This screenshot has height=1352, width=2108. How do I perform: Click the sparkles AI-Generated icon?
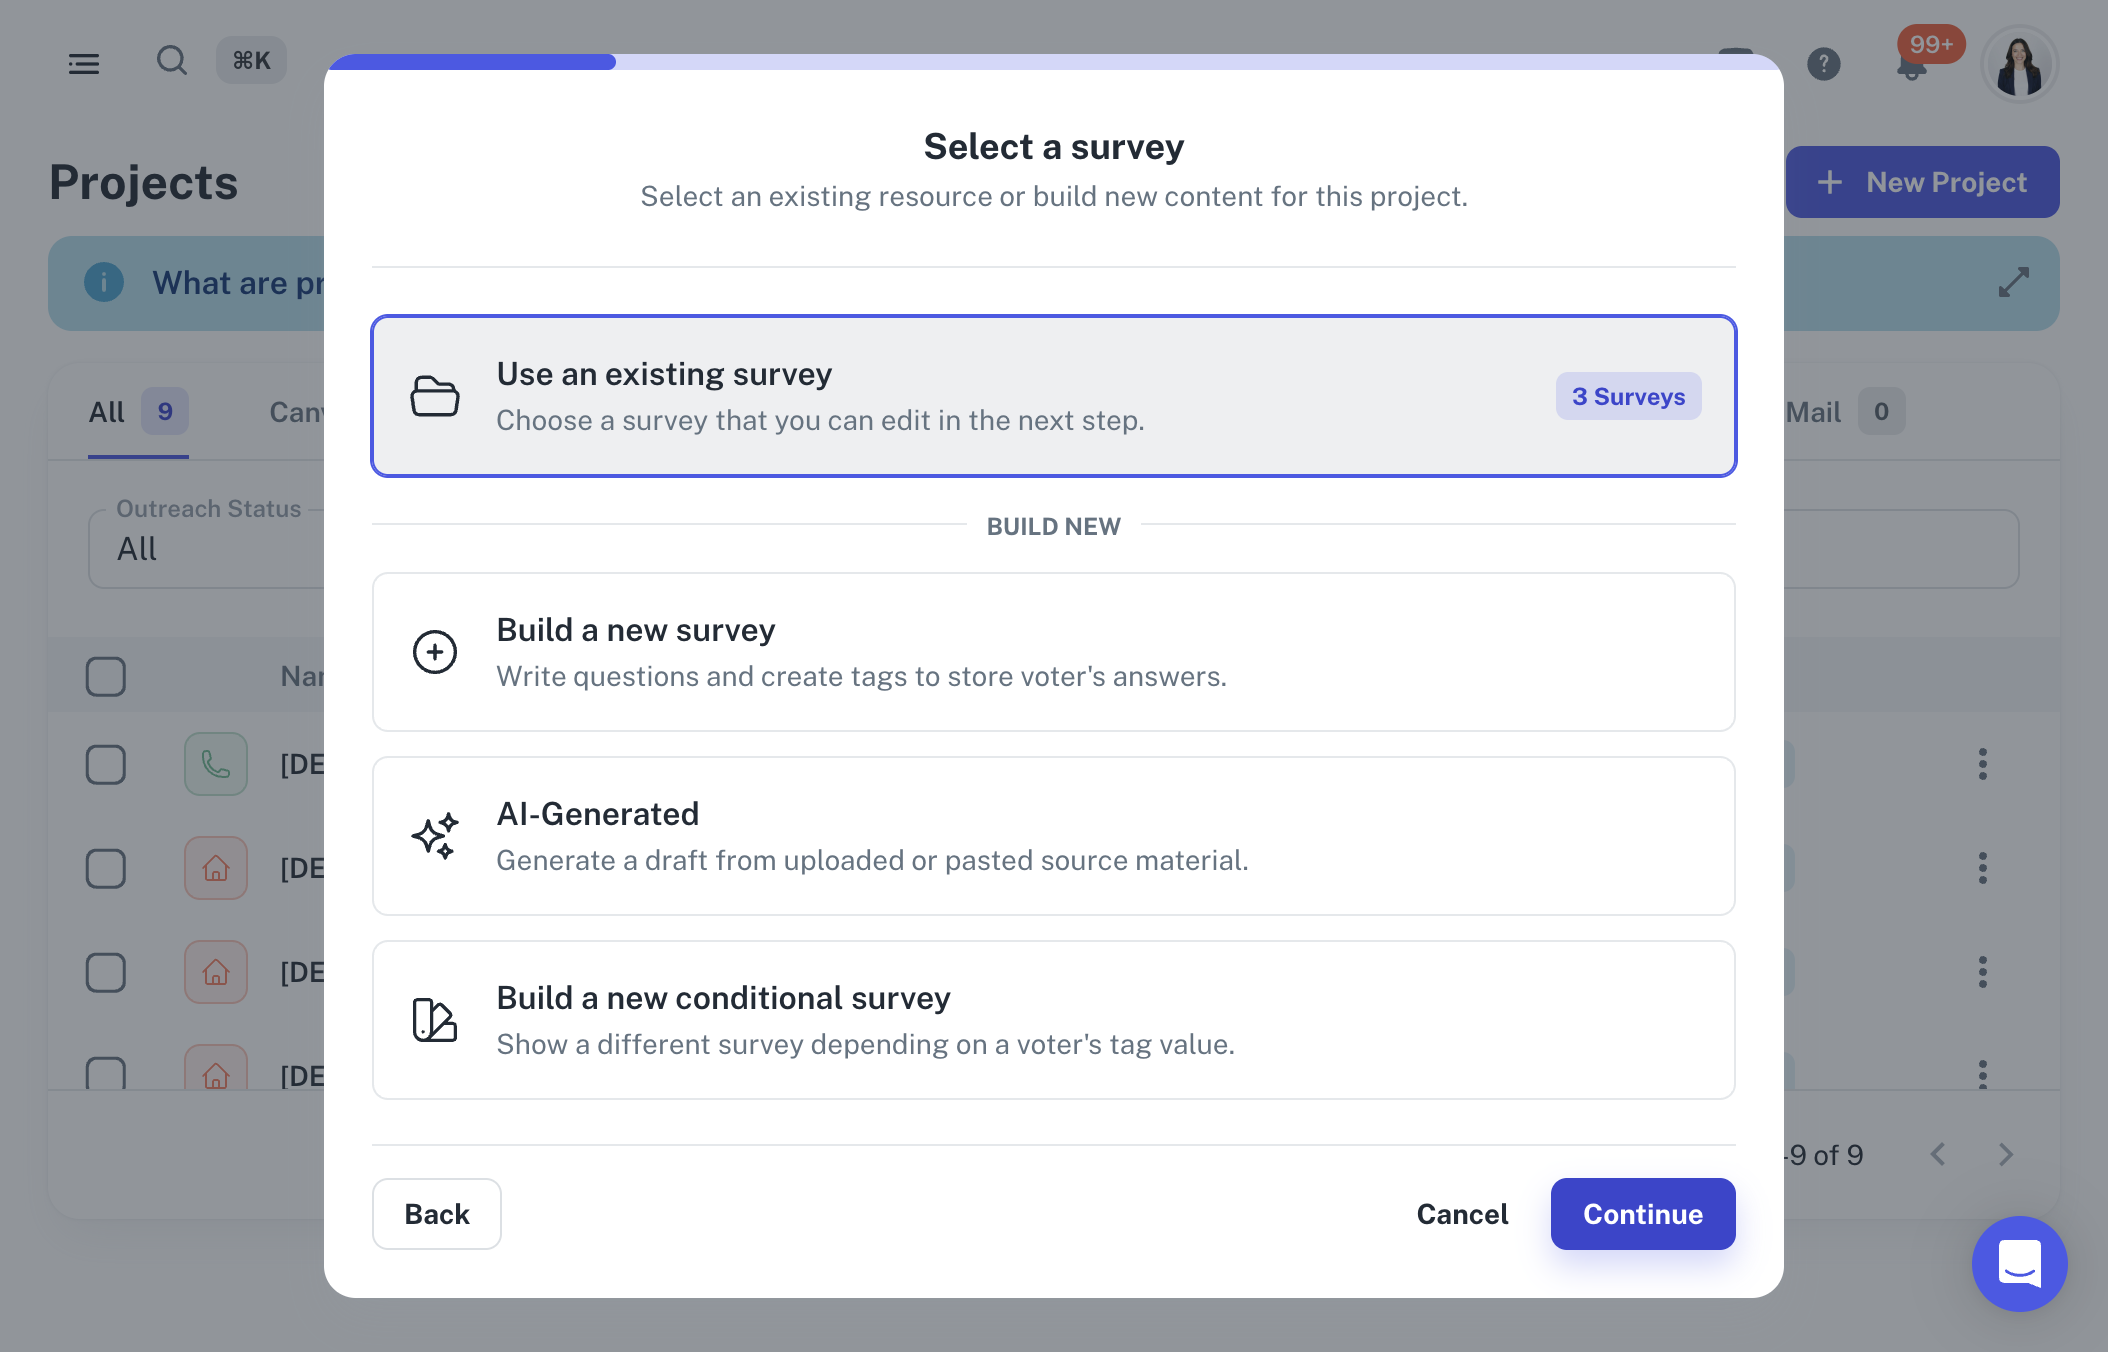point(435,836)
